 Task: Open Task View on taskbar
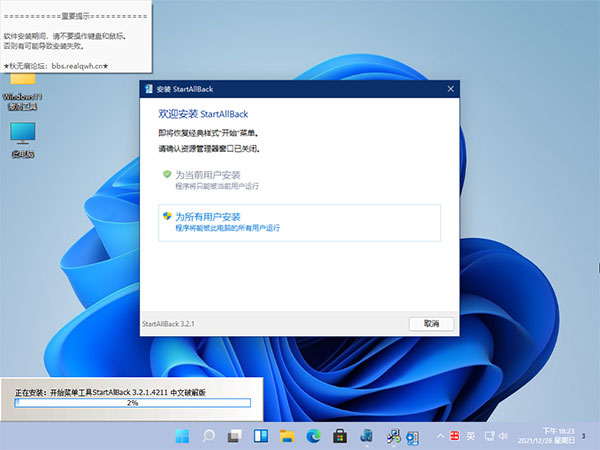pos(235,436)
